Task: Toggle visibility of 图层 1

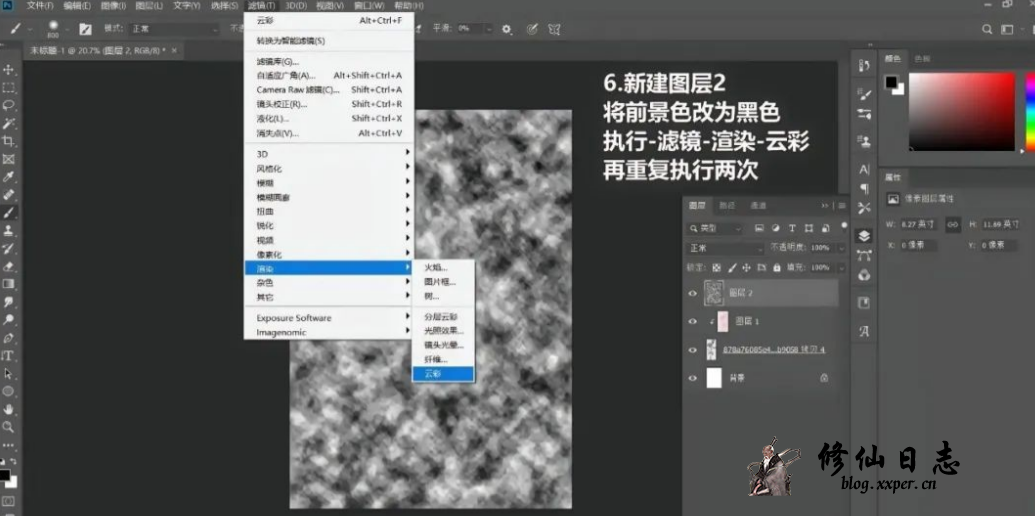Action: [x=693, y=321]
